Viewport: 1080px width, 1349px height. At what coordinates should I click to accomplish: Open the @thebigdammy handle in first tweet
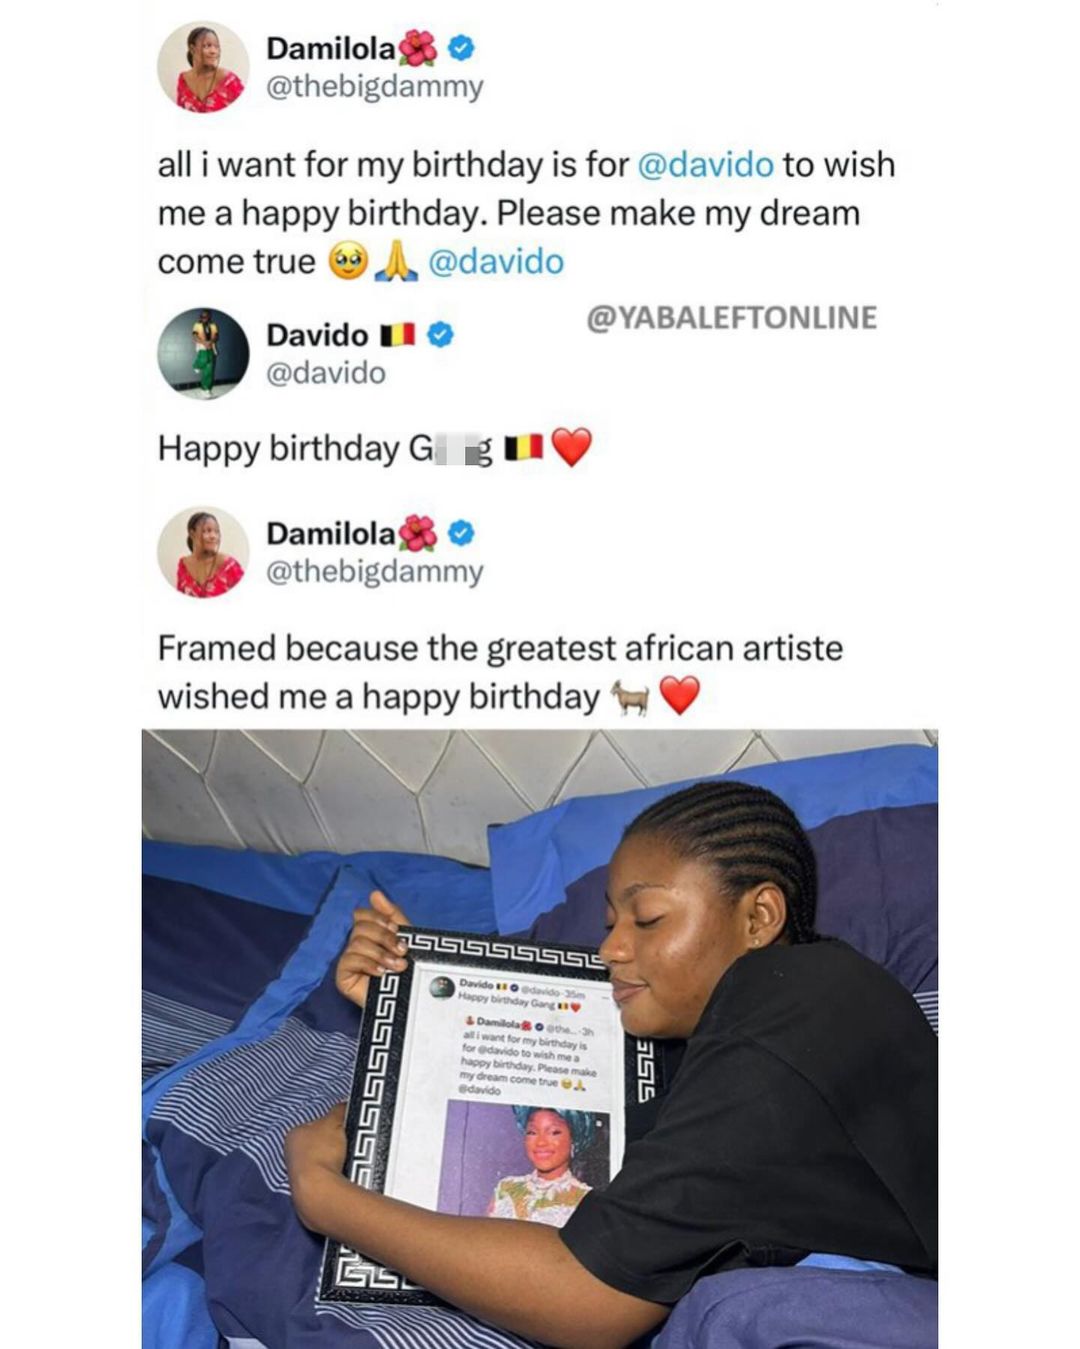coord(375,87)
